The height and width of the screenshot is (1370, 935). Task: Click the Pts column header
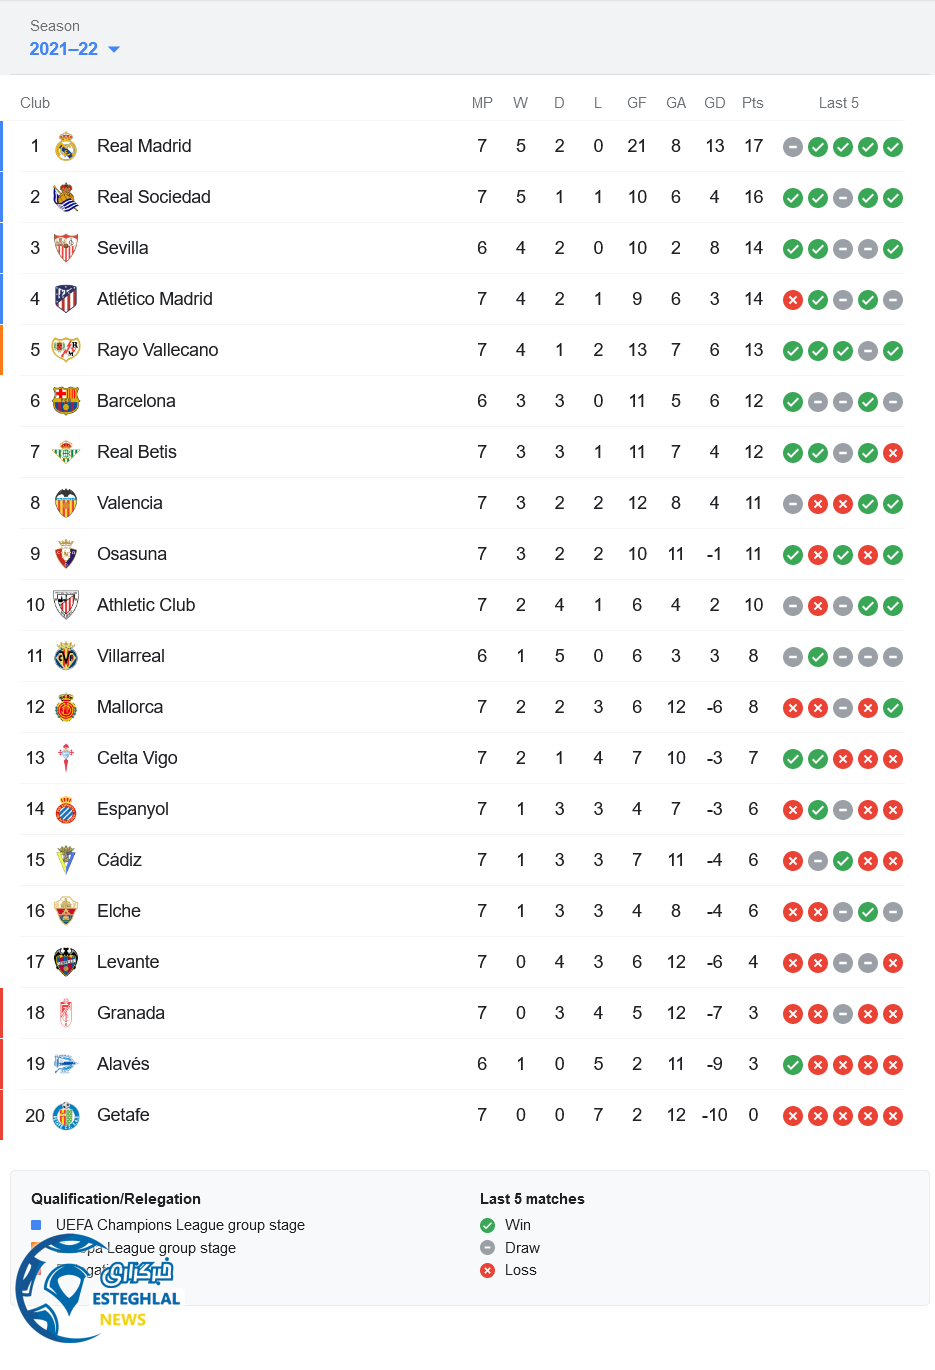coord(753,103)
